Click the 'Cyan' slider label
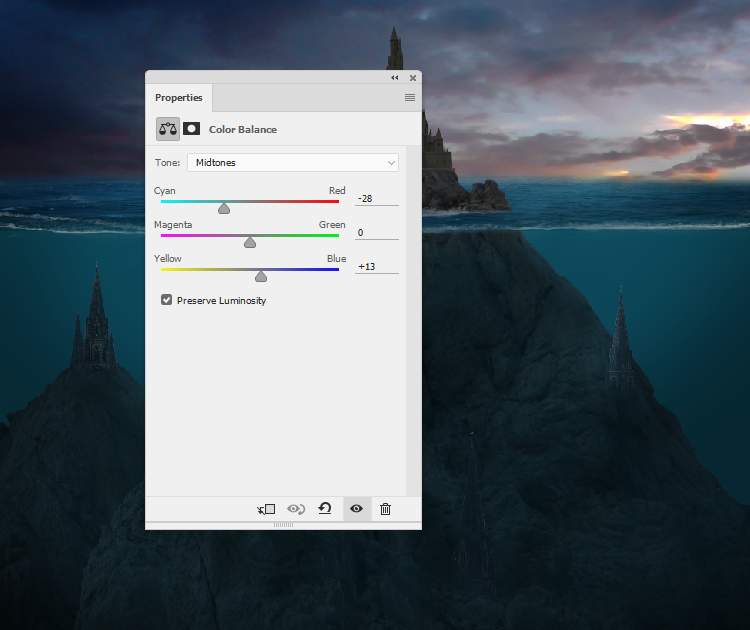The width and height of the screenshot is (750, 630). point(165,190)
